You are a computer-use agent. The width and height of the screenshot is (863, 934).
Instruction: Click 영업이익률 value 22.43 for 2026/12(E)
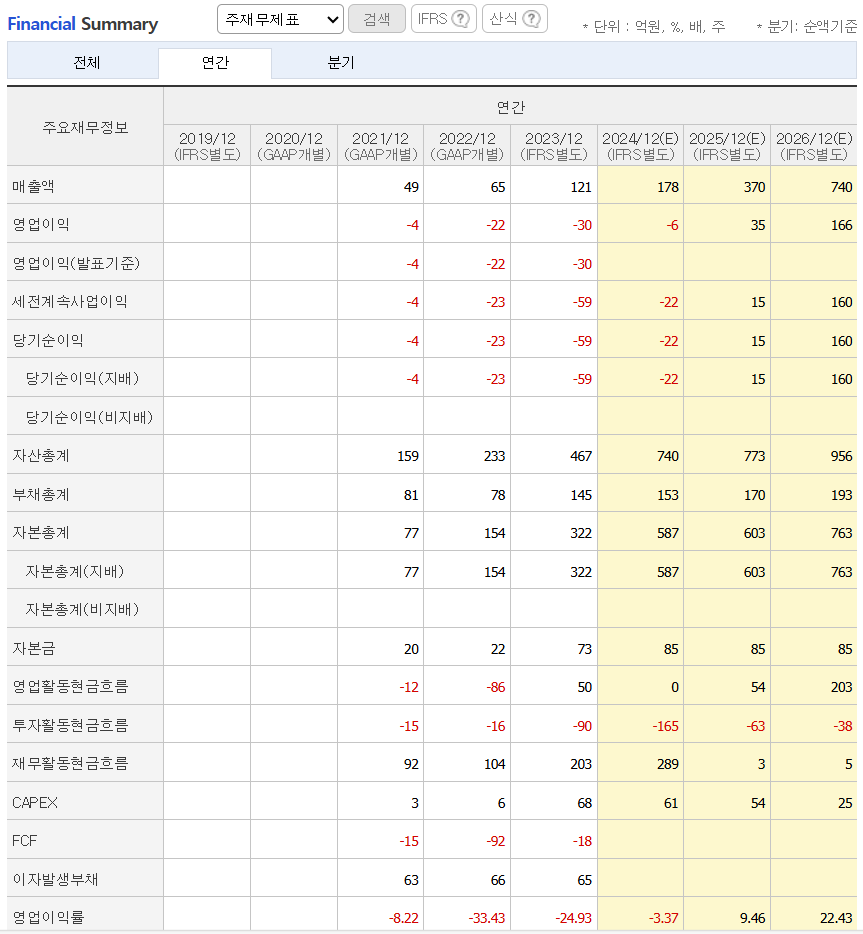pos(836,918)
